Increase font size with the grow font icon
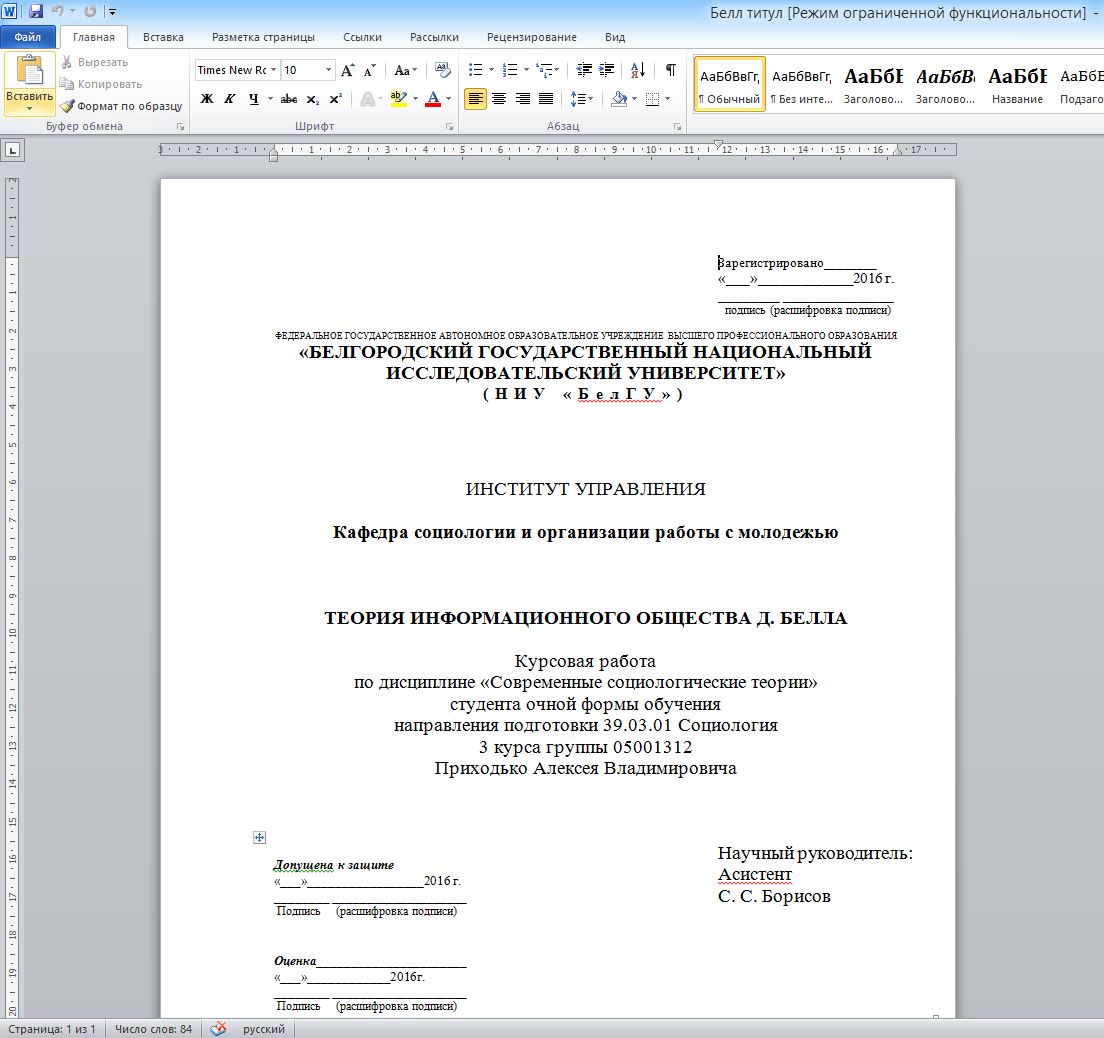1104x1038 pixels. tap(347, 70)
